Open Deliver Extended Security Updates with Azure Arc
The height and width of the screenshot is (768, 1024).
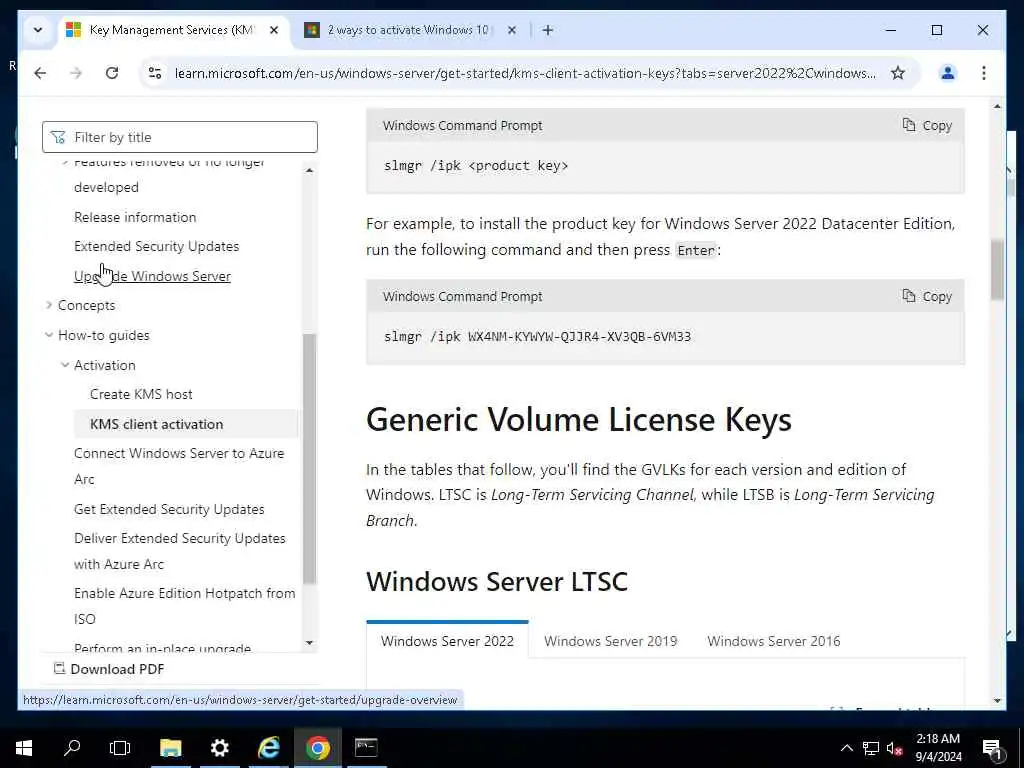coord(180,551)
